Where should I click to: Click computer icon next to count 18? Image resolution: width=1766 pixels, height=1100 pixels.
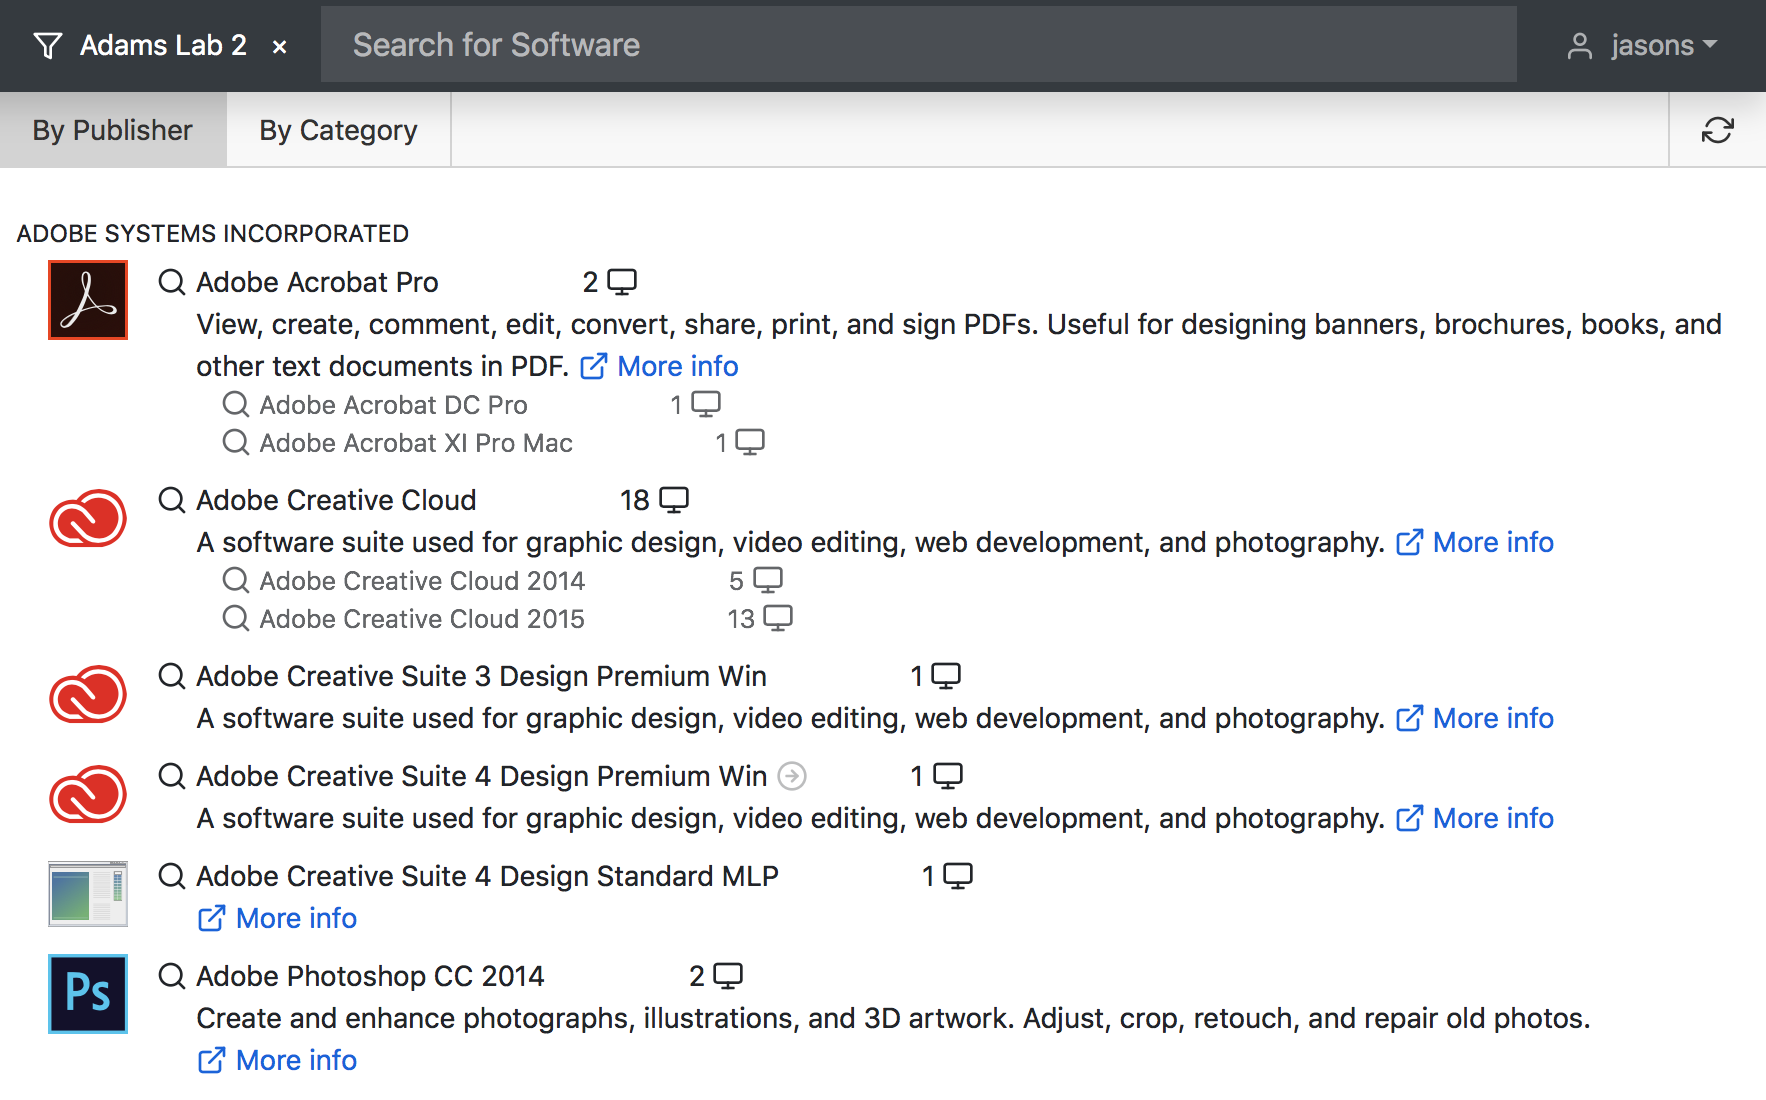click(674, 500)
